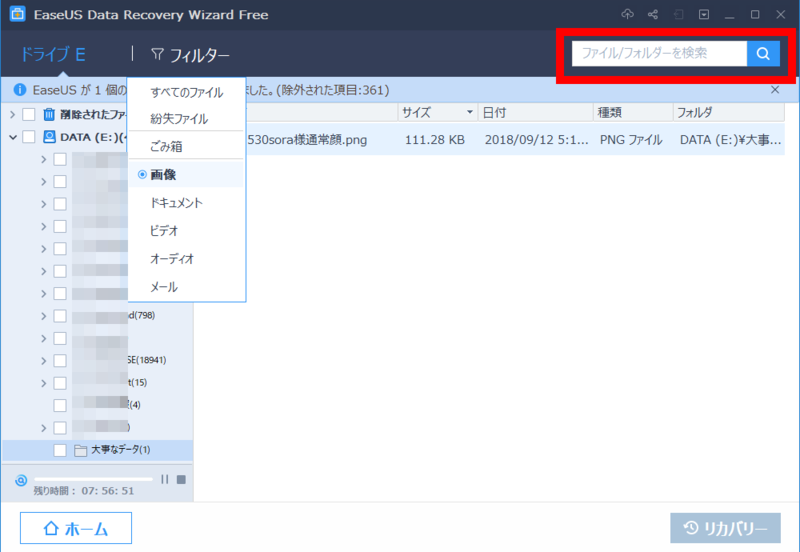800x552 pixels.
Task: Click the sort arrow in サイズ column
Action: 469,112
